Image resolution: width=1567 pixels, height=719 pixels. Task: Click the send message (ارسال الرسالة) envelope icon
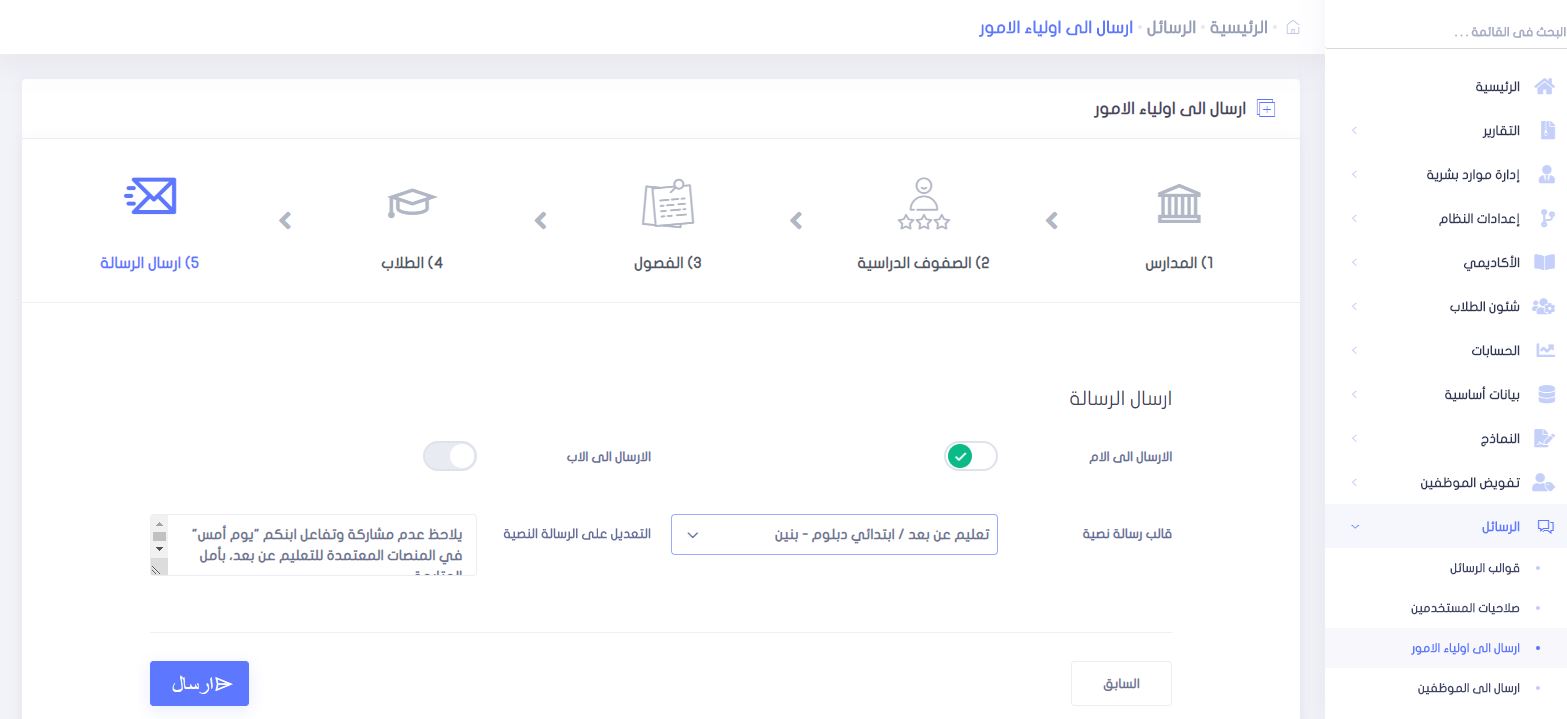click(151, 196)
